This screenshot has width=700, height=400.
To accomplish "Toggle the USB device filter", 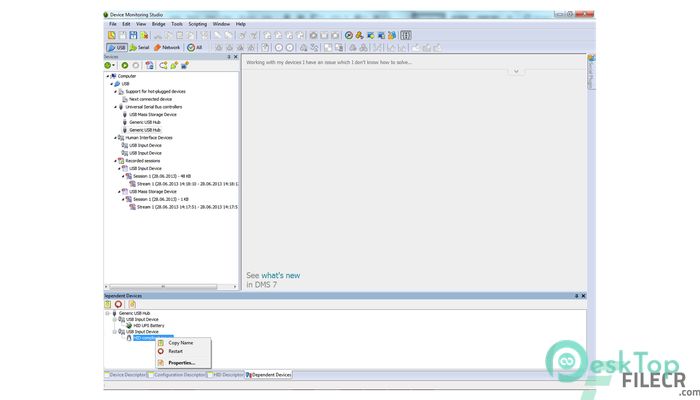I will 117,47.
